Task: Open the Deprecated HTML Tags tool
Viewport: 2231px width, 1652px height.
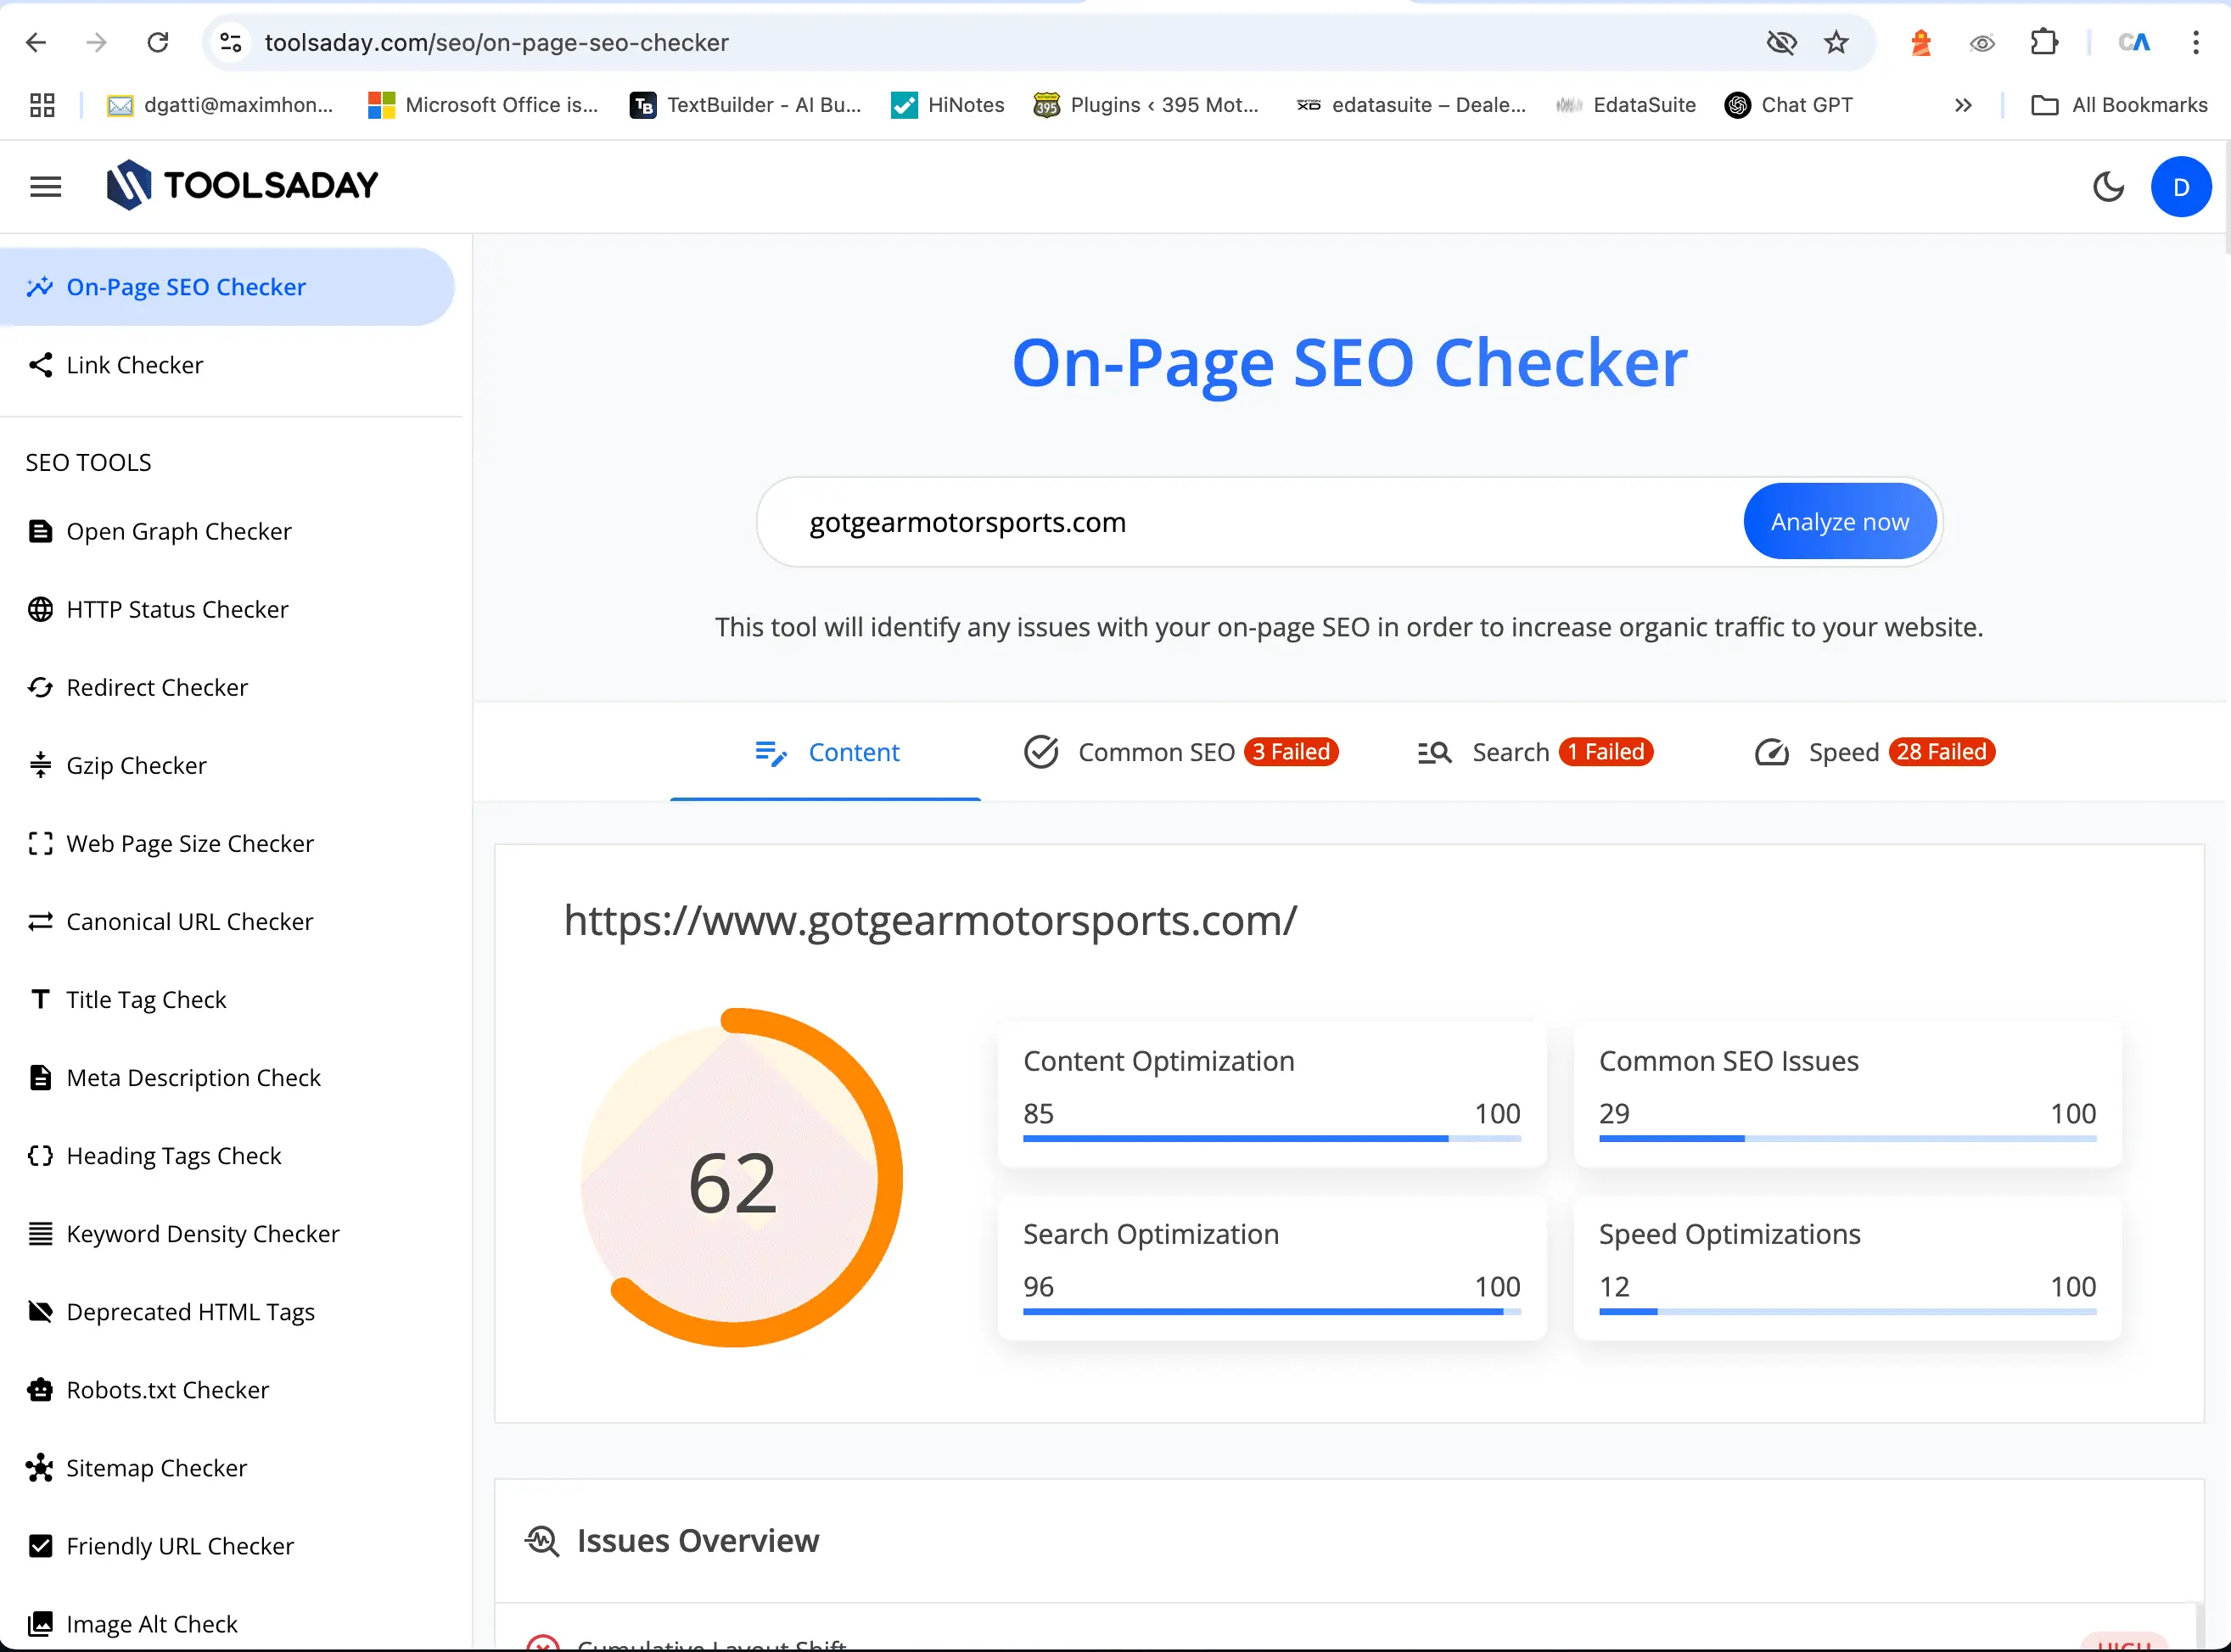Action: click(x=190, y=1312)
